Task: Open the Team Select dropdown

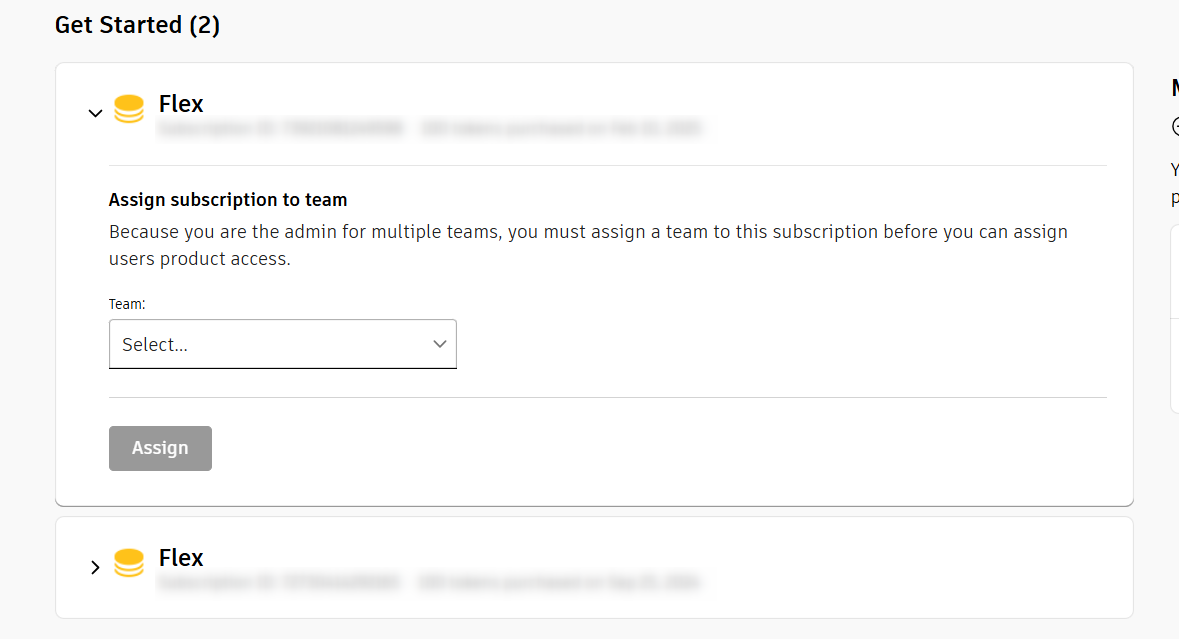Action: click(283, 344)
